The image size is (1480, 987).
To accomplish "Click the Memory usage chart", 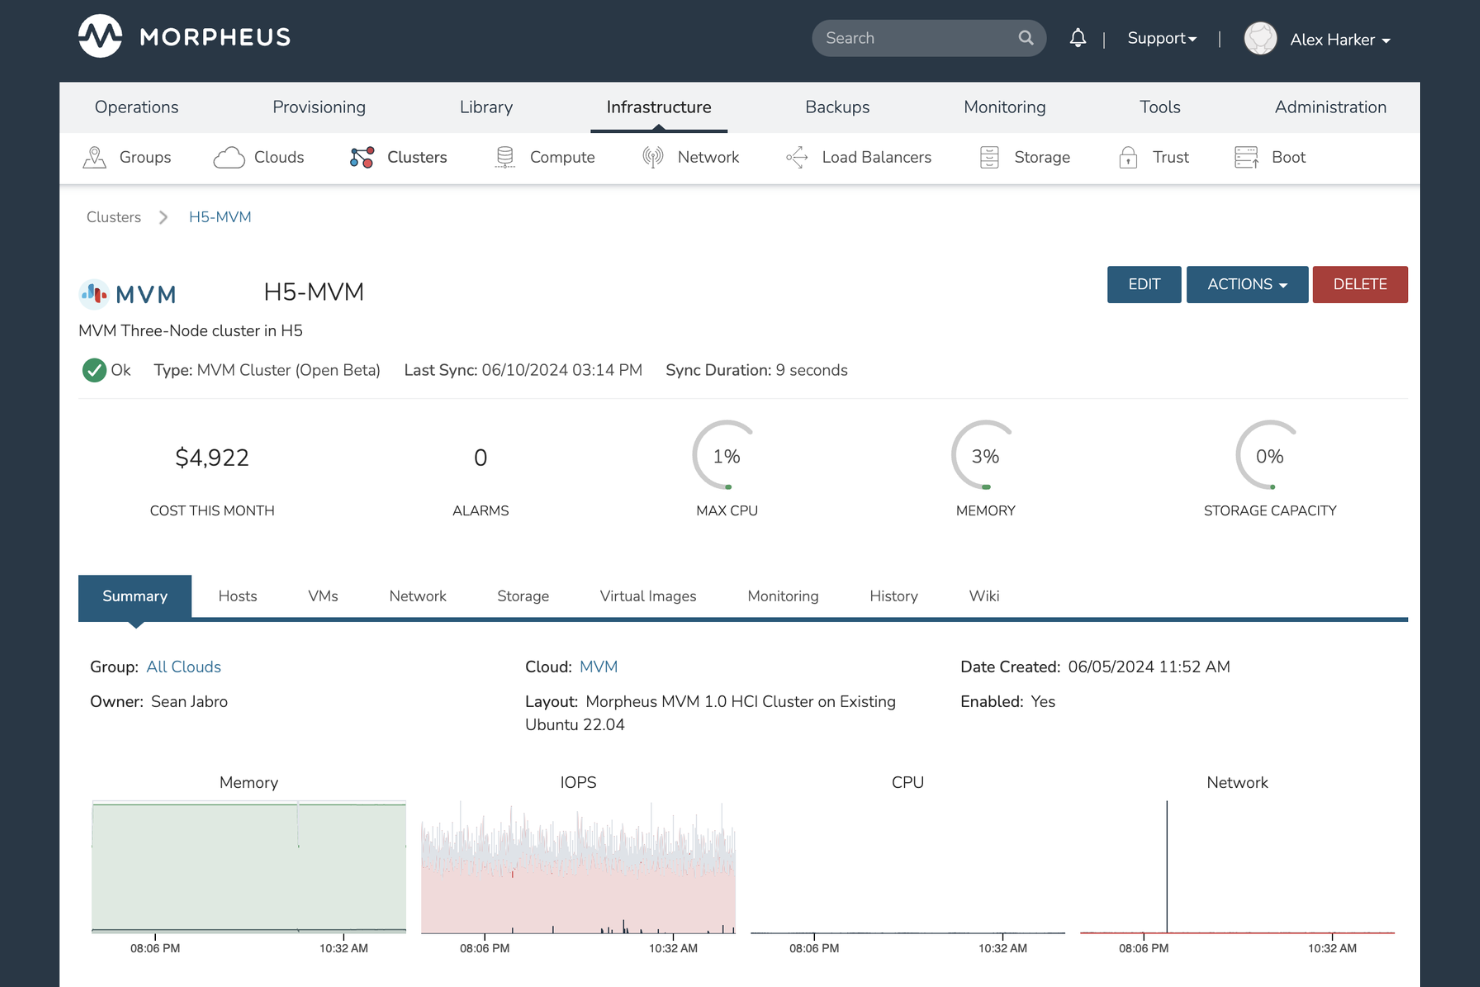I will (249, 867).
